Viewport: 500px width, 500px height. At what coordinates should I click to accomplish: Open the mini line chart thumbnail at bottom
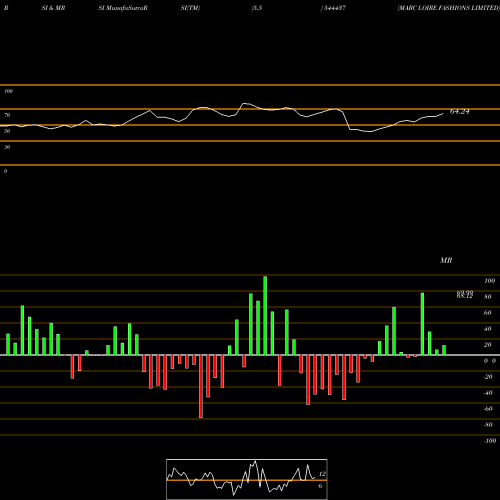point(247,479)
